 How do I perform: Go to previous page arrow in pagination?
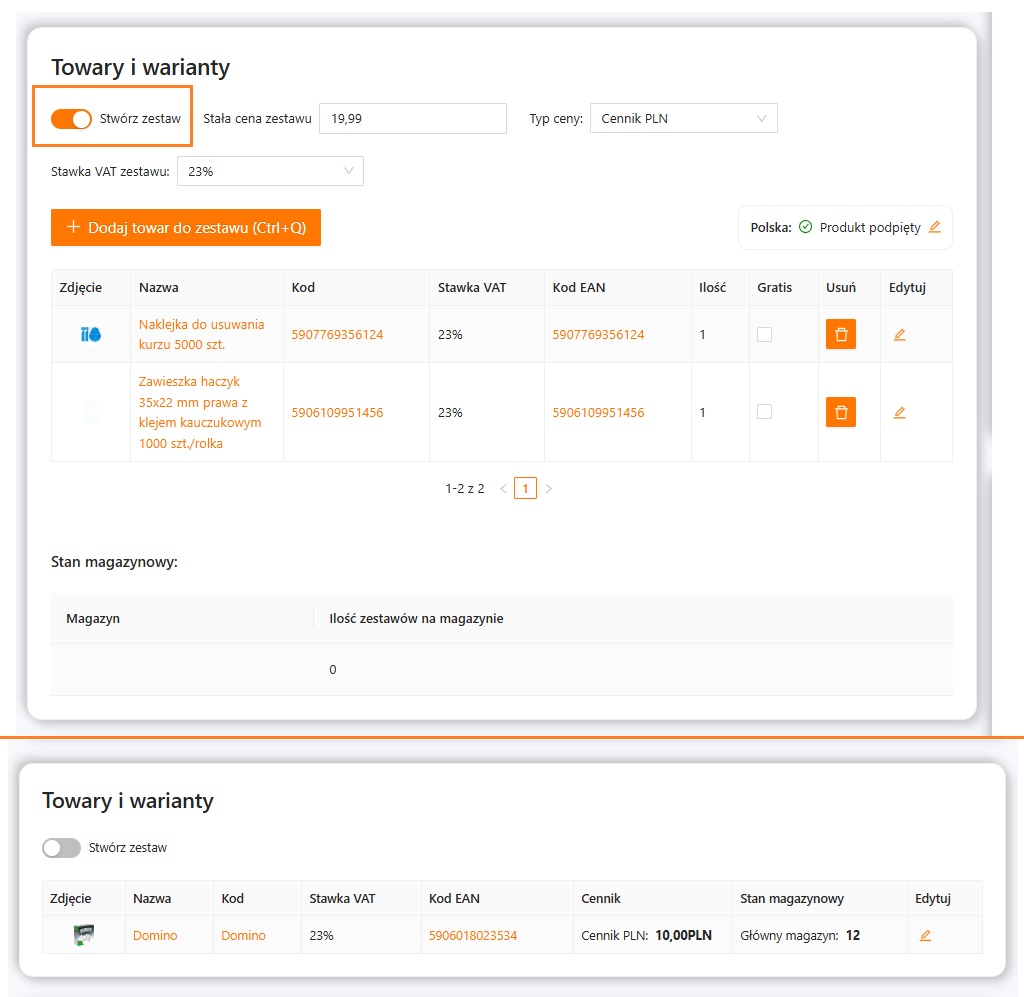503,489
